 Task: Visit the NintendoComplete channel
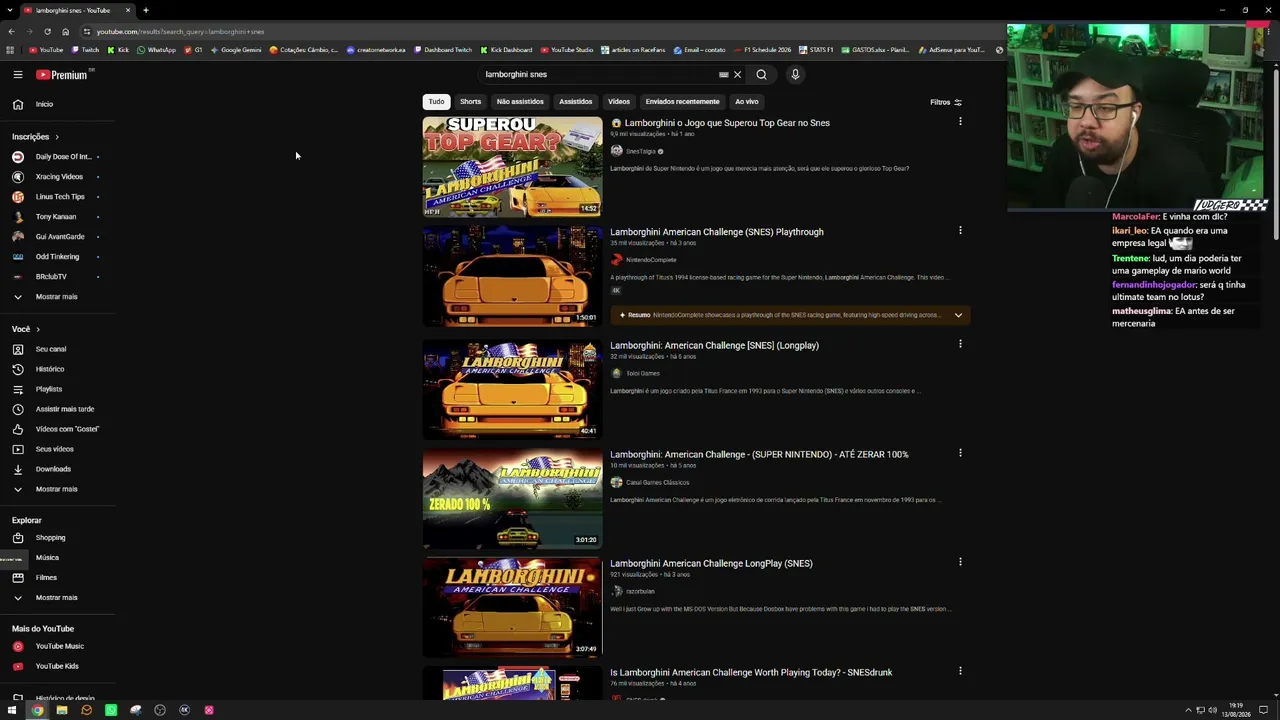click(x=651, y=260)
